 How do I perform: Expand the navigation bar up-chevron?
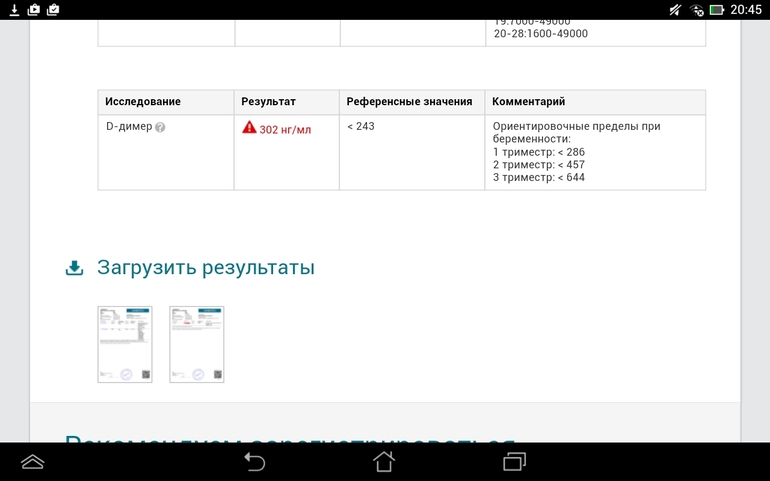[x=33, y=461]
